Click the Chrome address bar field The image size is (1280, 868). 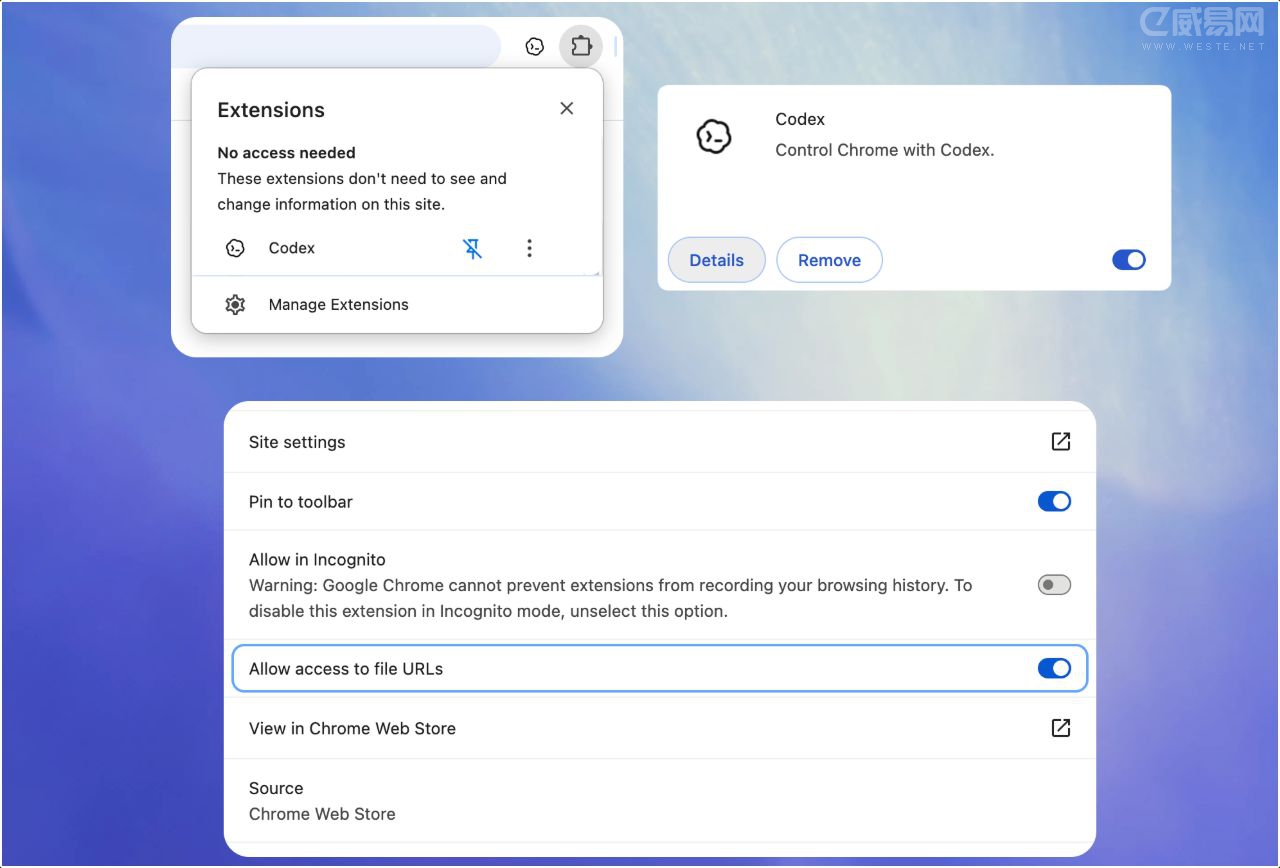point(336,46)
